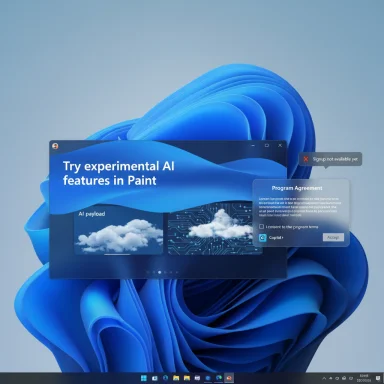Viewport: 384px width, 384px height.
Task: Jump to the last carousel page dot
Action: pyautogui.click(x=177, y=272)
